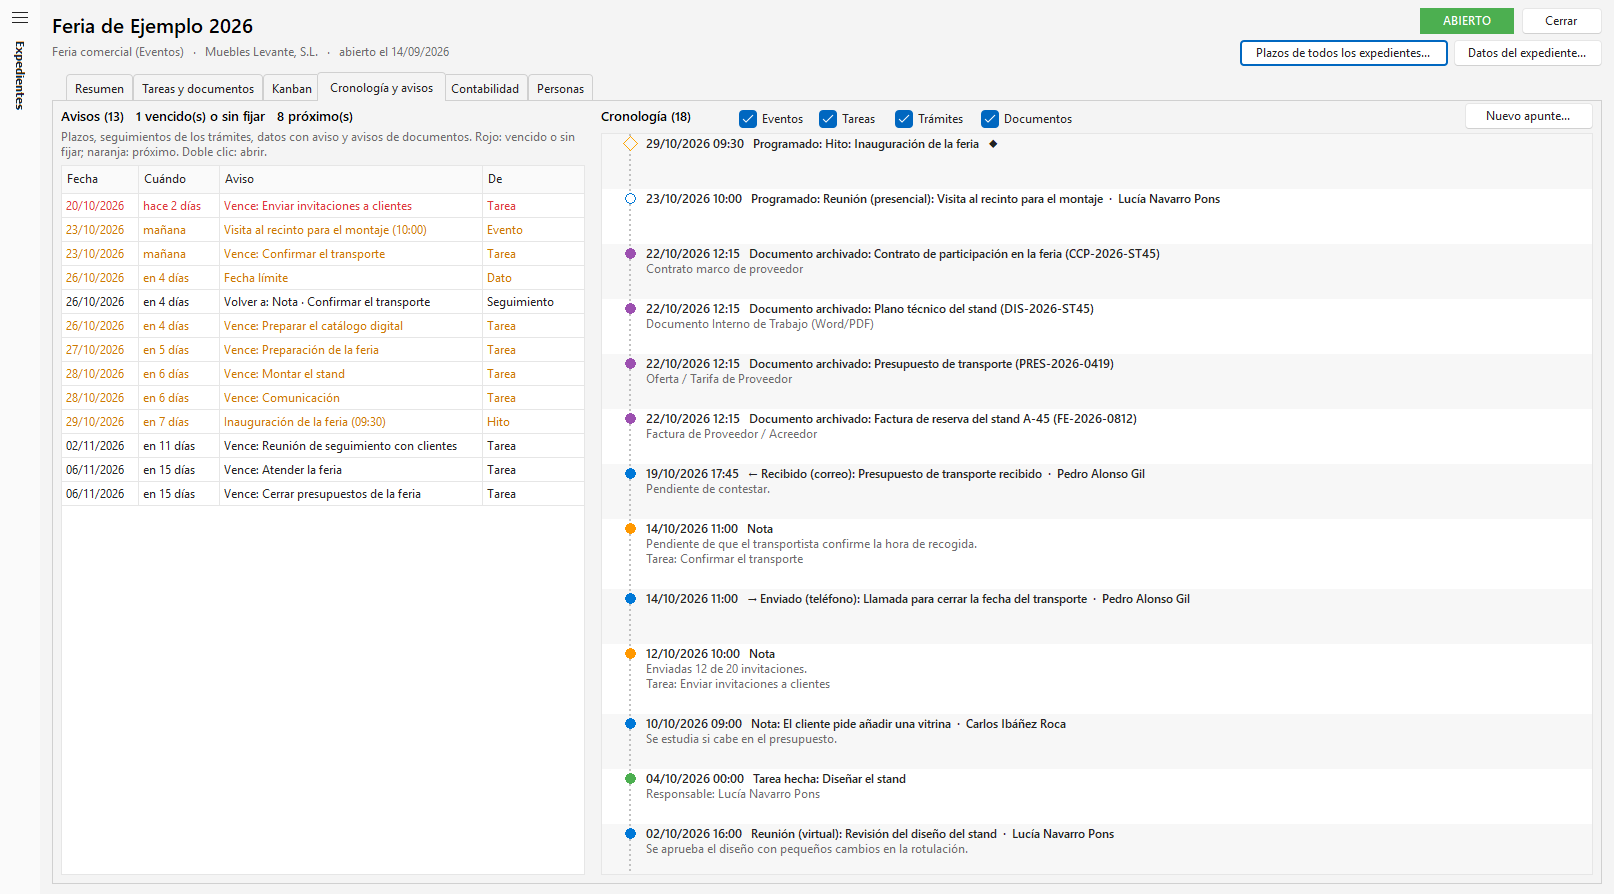1614x894 pixels.
Task: Click Nuevo apunte button
Action: click(x=1528, y=116)
